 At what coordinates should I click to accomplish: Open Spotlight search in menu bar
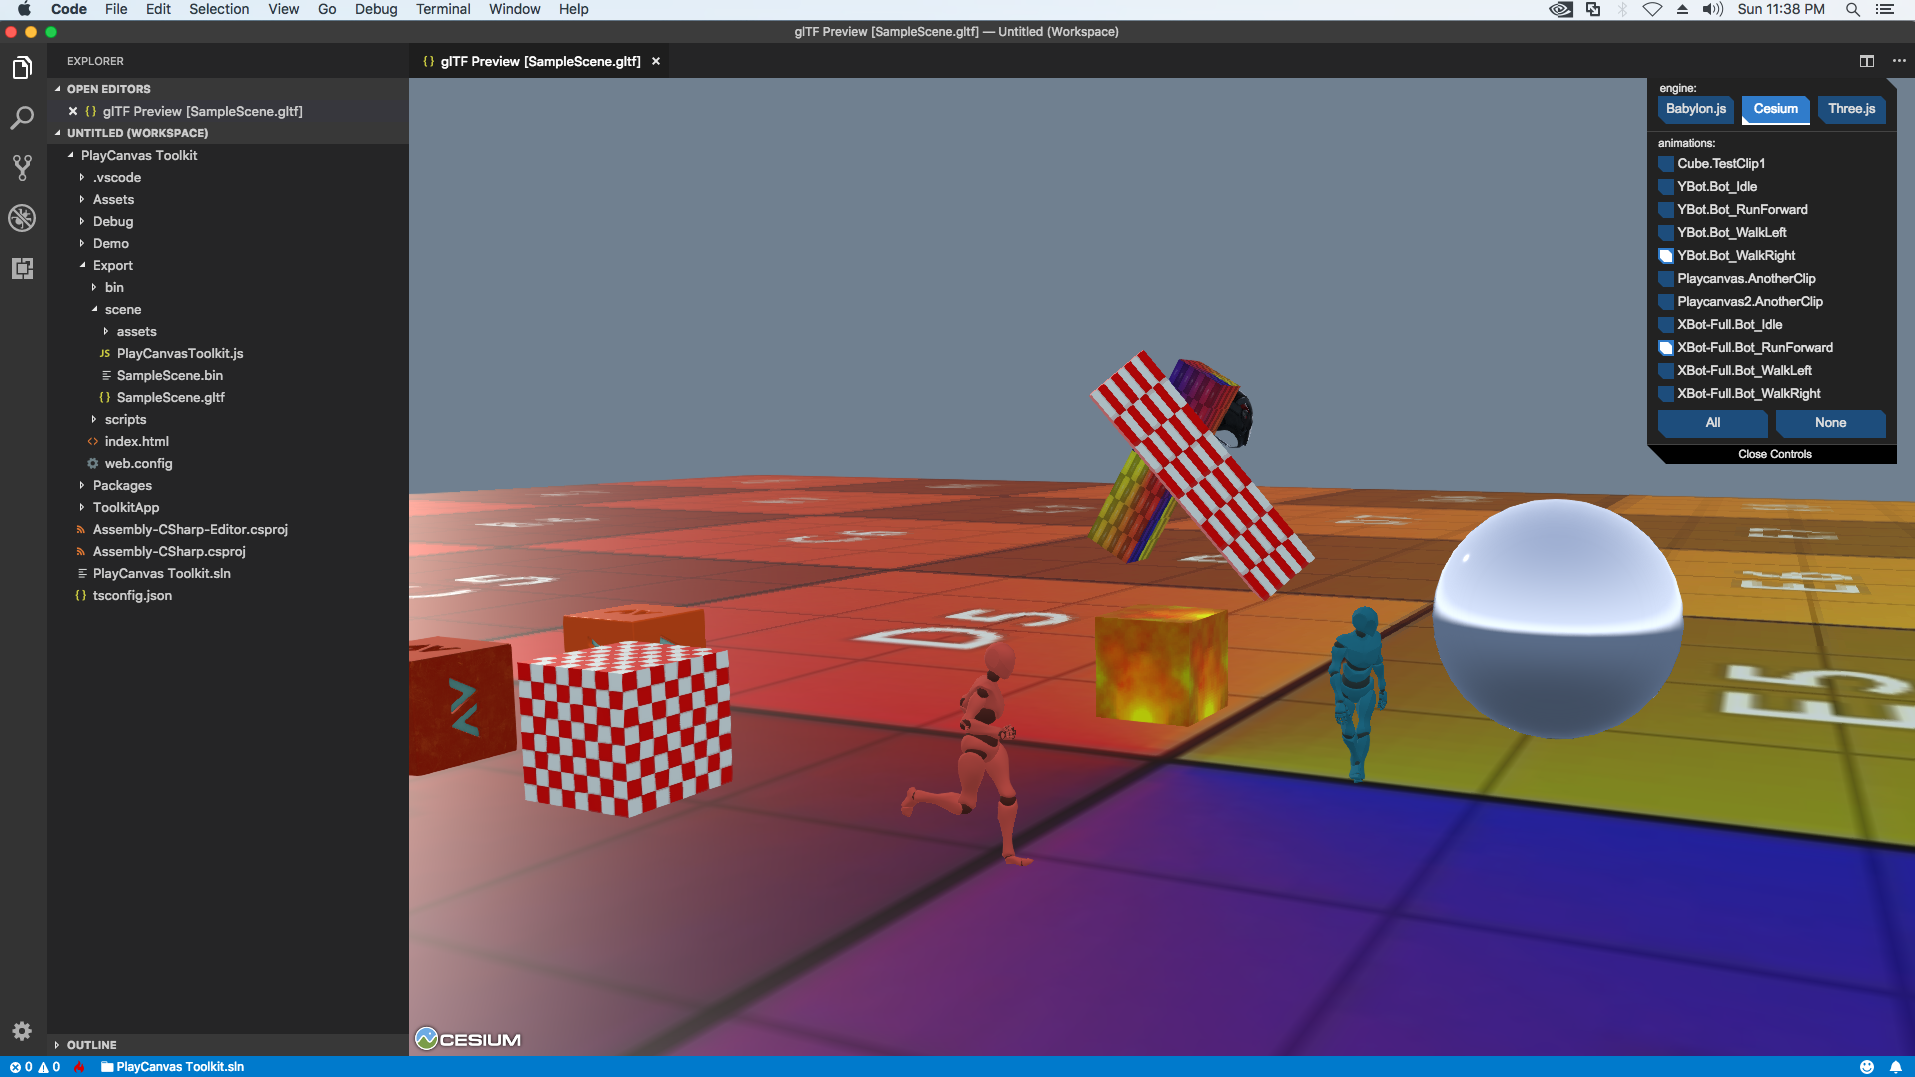point(1852,9)
